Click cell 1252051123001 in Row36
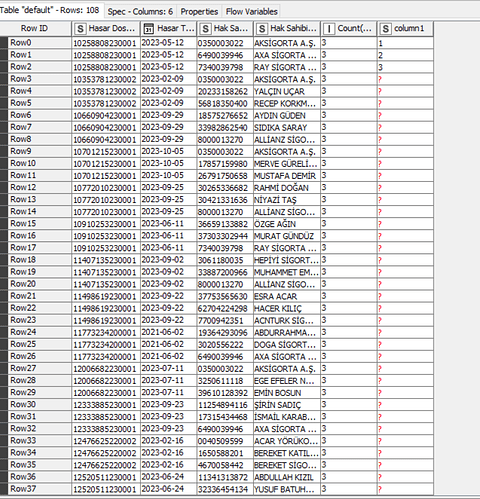 (x=106, y=477)
